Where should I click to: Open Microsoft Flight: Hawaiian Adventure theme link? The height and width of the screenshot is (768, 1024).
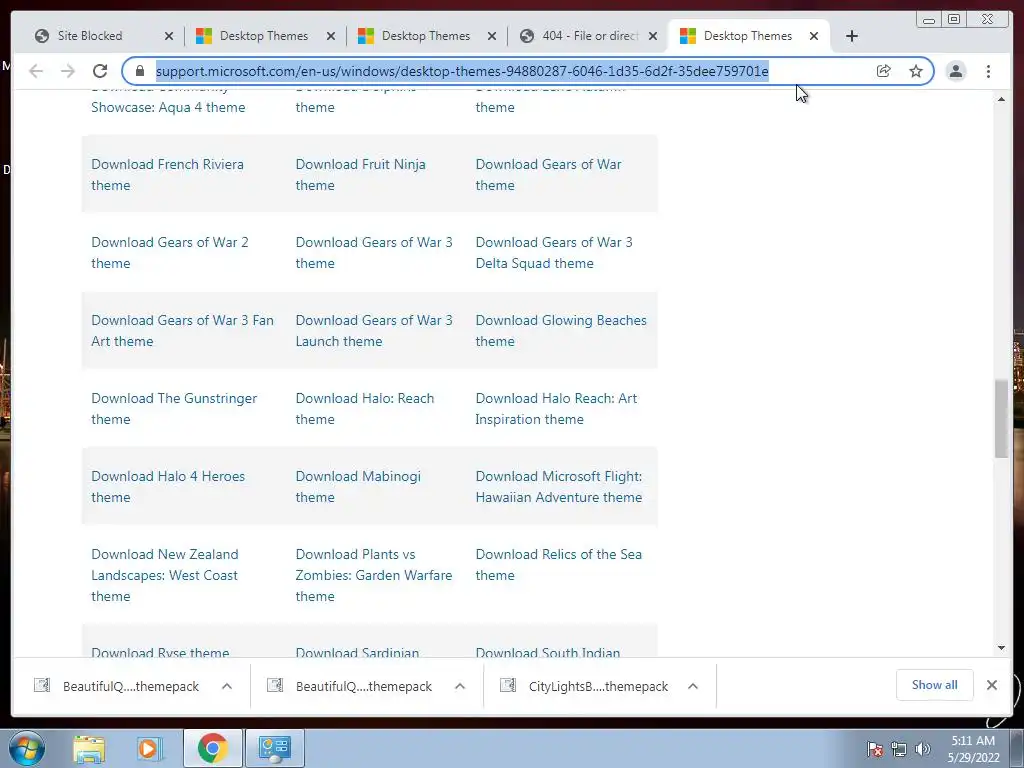click(559, 487)
